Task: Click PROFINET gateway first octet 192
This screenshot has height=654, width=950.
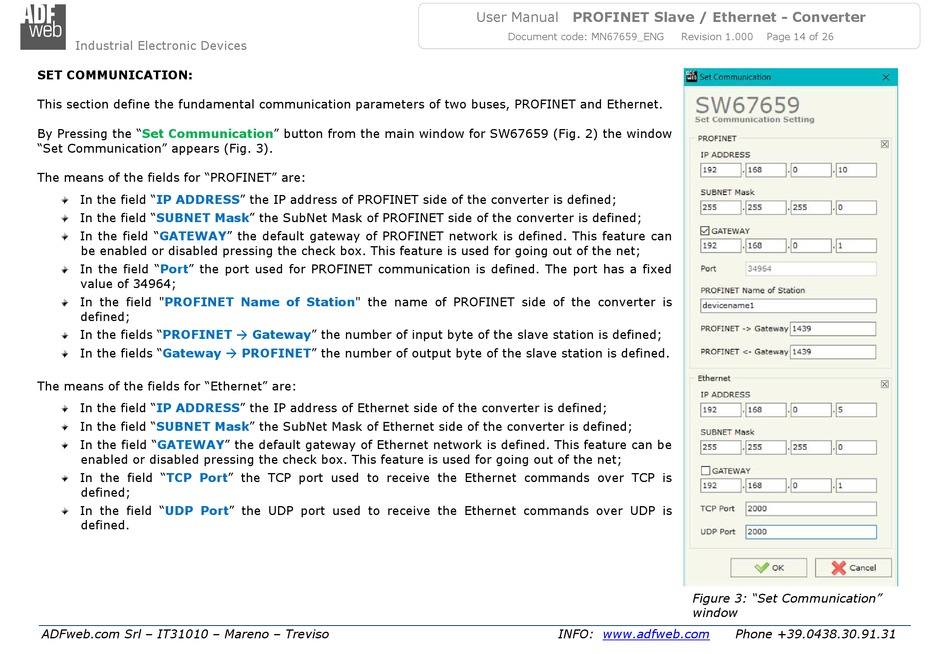Action: 720,246
